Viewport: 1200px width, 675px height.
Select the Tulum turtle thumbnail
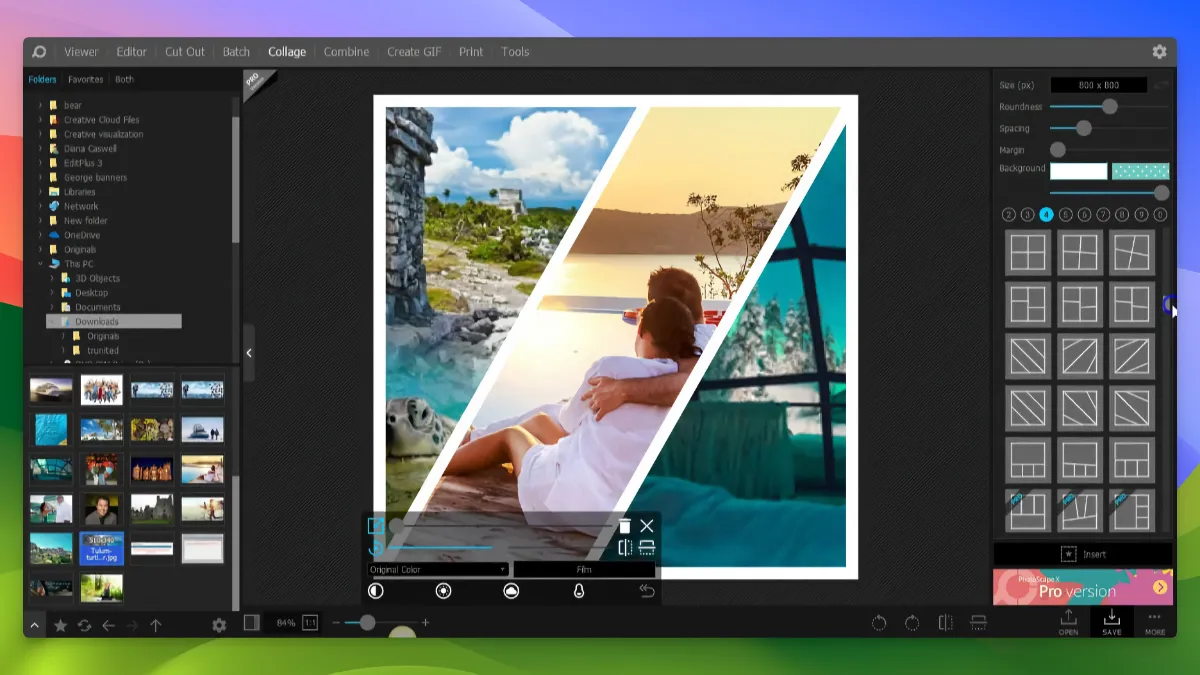(101, 548)
